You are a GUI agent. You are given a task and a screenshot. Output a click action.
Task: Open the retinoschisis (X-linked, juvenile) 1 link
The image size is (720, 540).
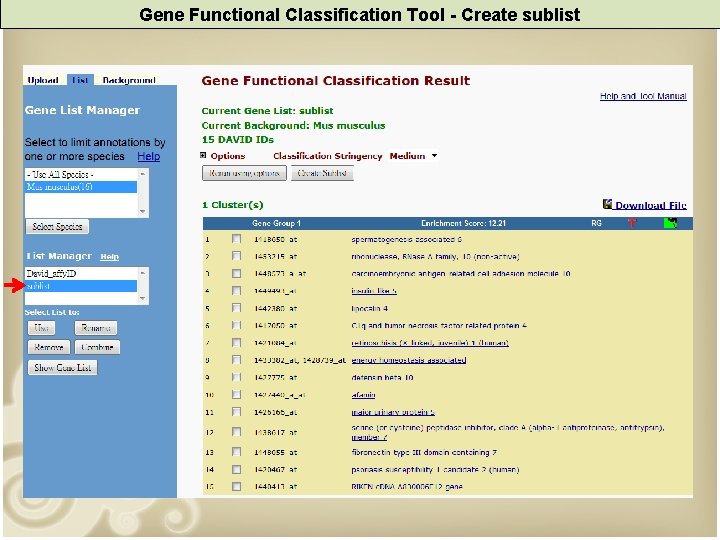tap(430, 343)
